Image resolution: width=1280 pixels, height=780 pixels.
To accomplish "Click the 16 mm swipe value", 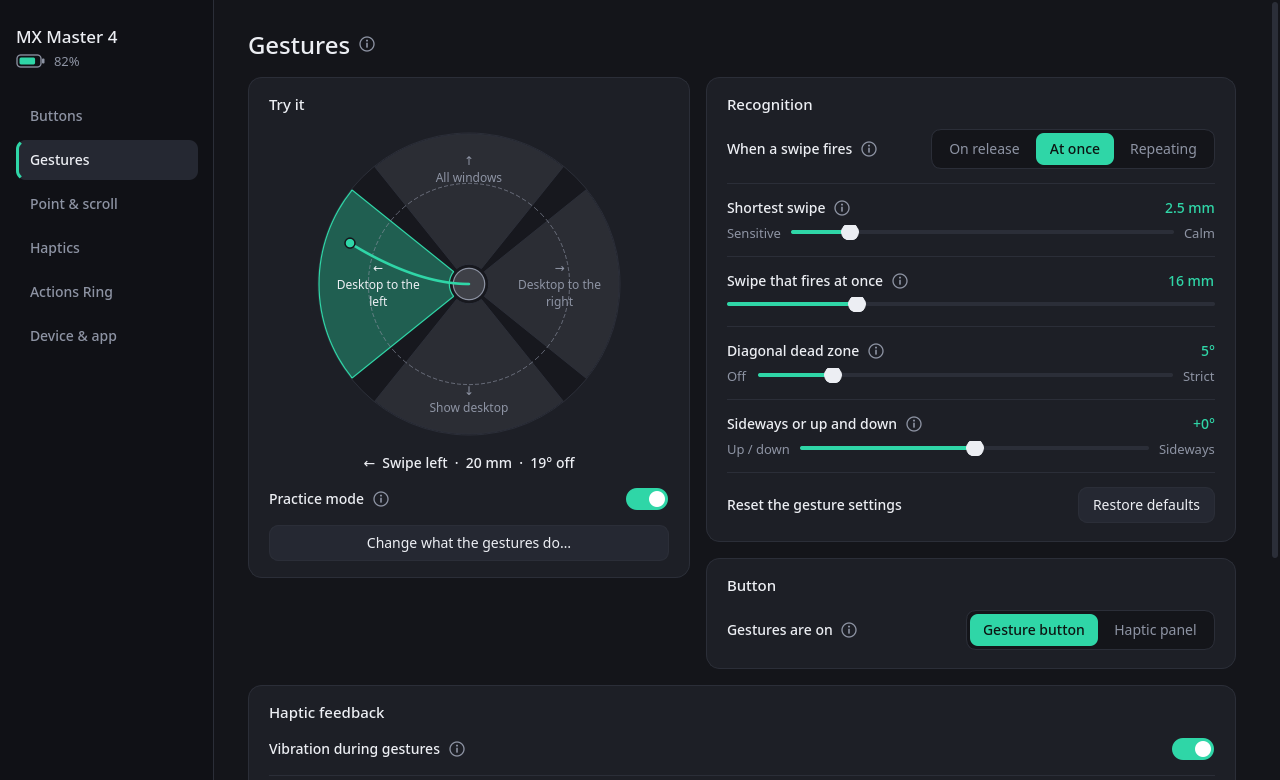I will click(1191, 281).
